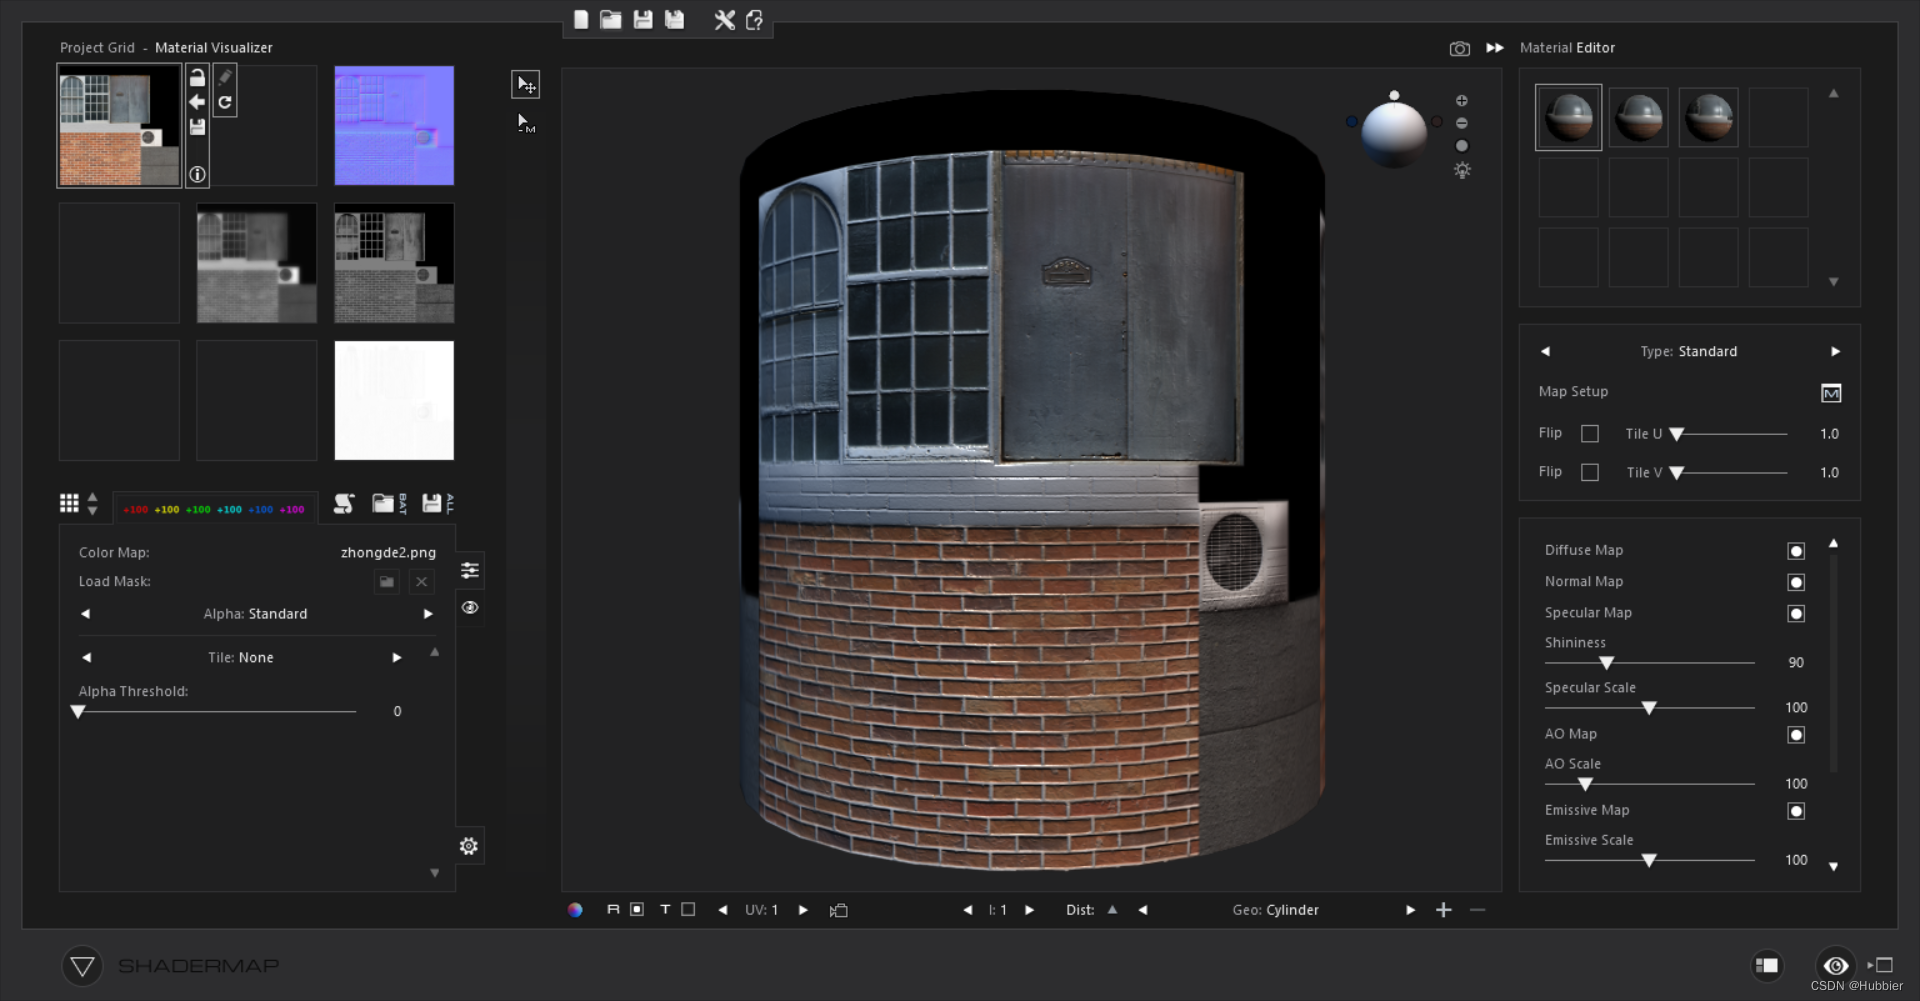Click the script icon near the map grid
This screenshot has height=1001, width=1920.
click(344, 503)
